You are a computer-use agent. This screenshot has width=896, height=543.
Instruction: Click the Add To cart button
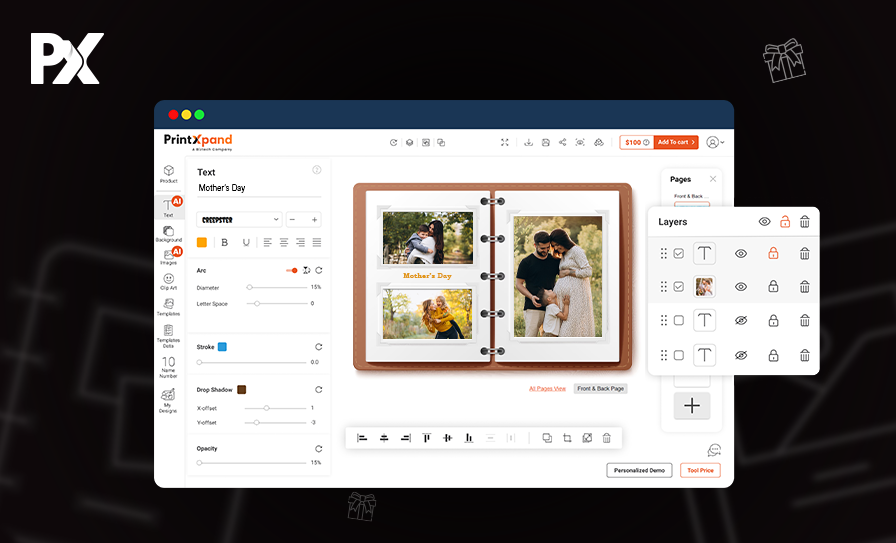676,143
